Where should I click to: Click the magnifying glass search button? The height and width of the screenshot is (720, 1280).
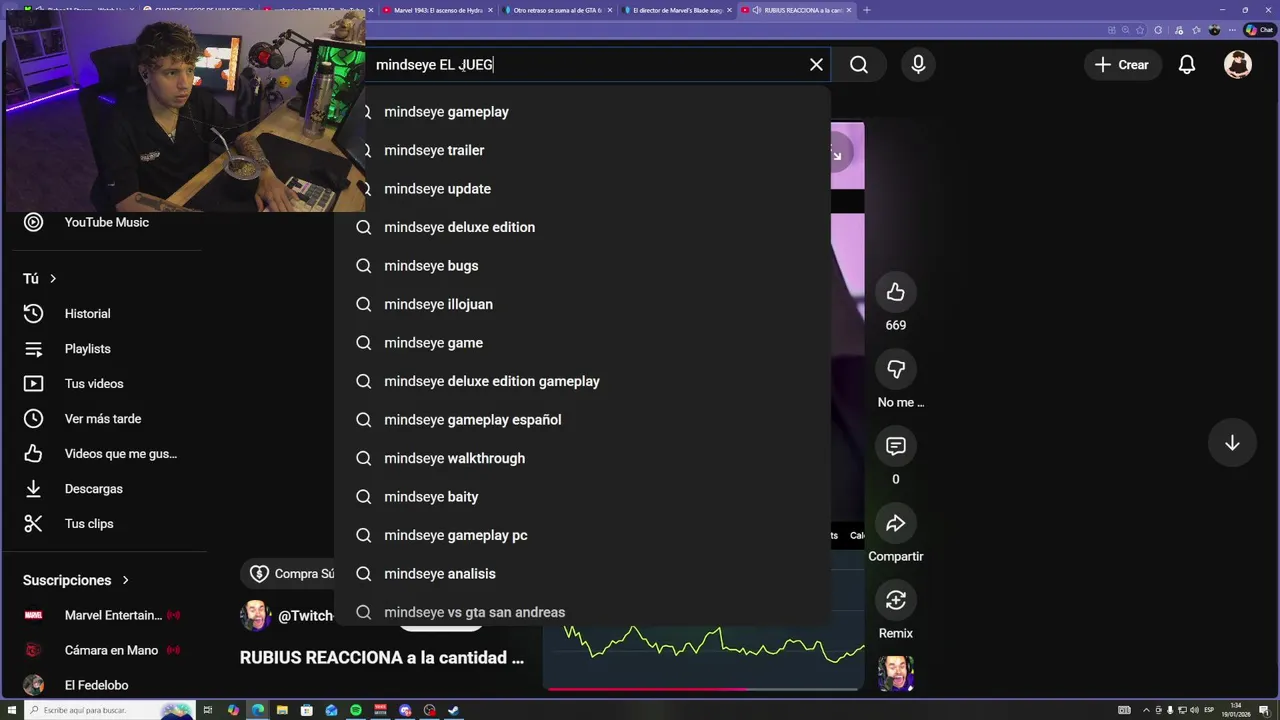pos(859,64)
